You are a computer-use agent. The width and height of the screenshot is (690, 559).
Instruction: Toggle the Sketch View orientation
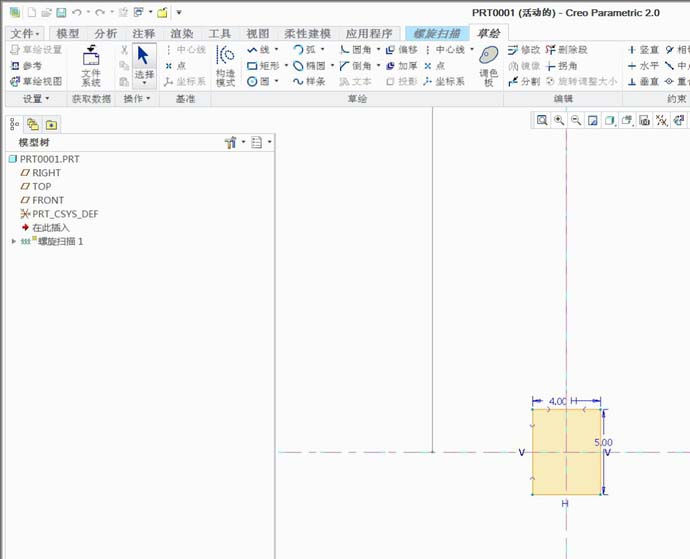36,82
